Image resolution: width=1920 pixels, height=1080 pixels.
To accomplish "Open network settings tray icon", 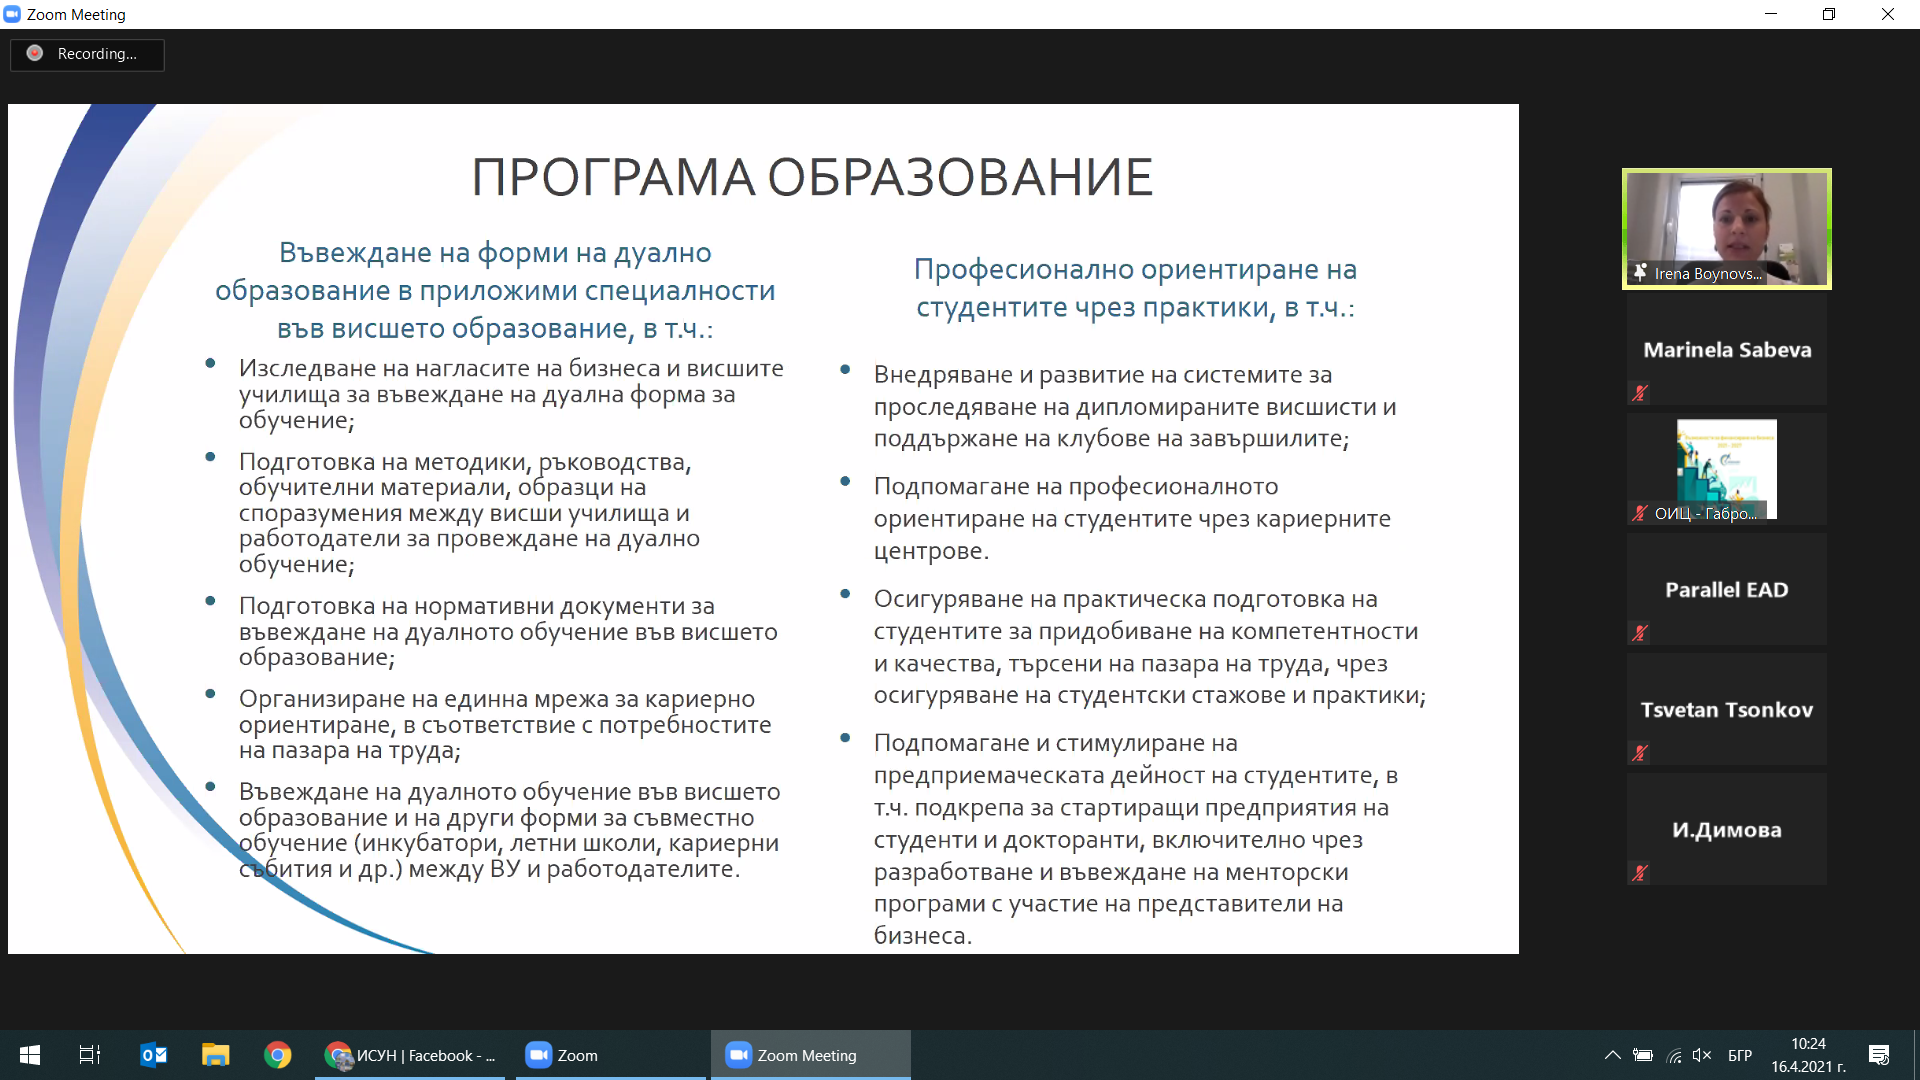I will click(1674, 1055).
